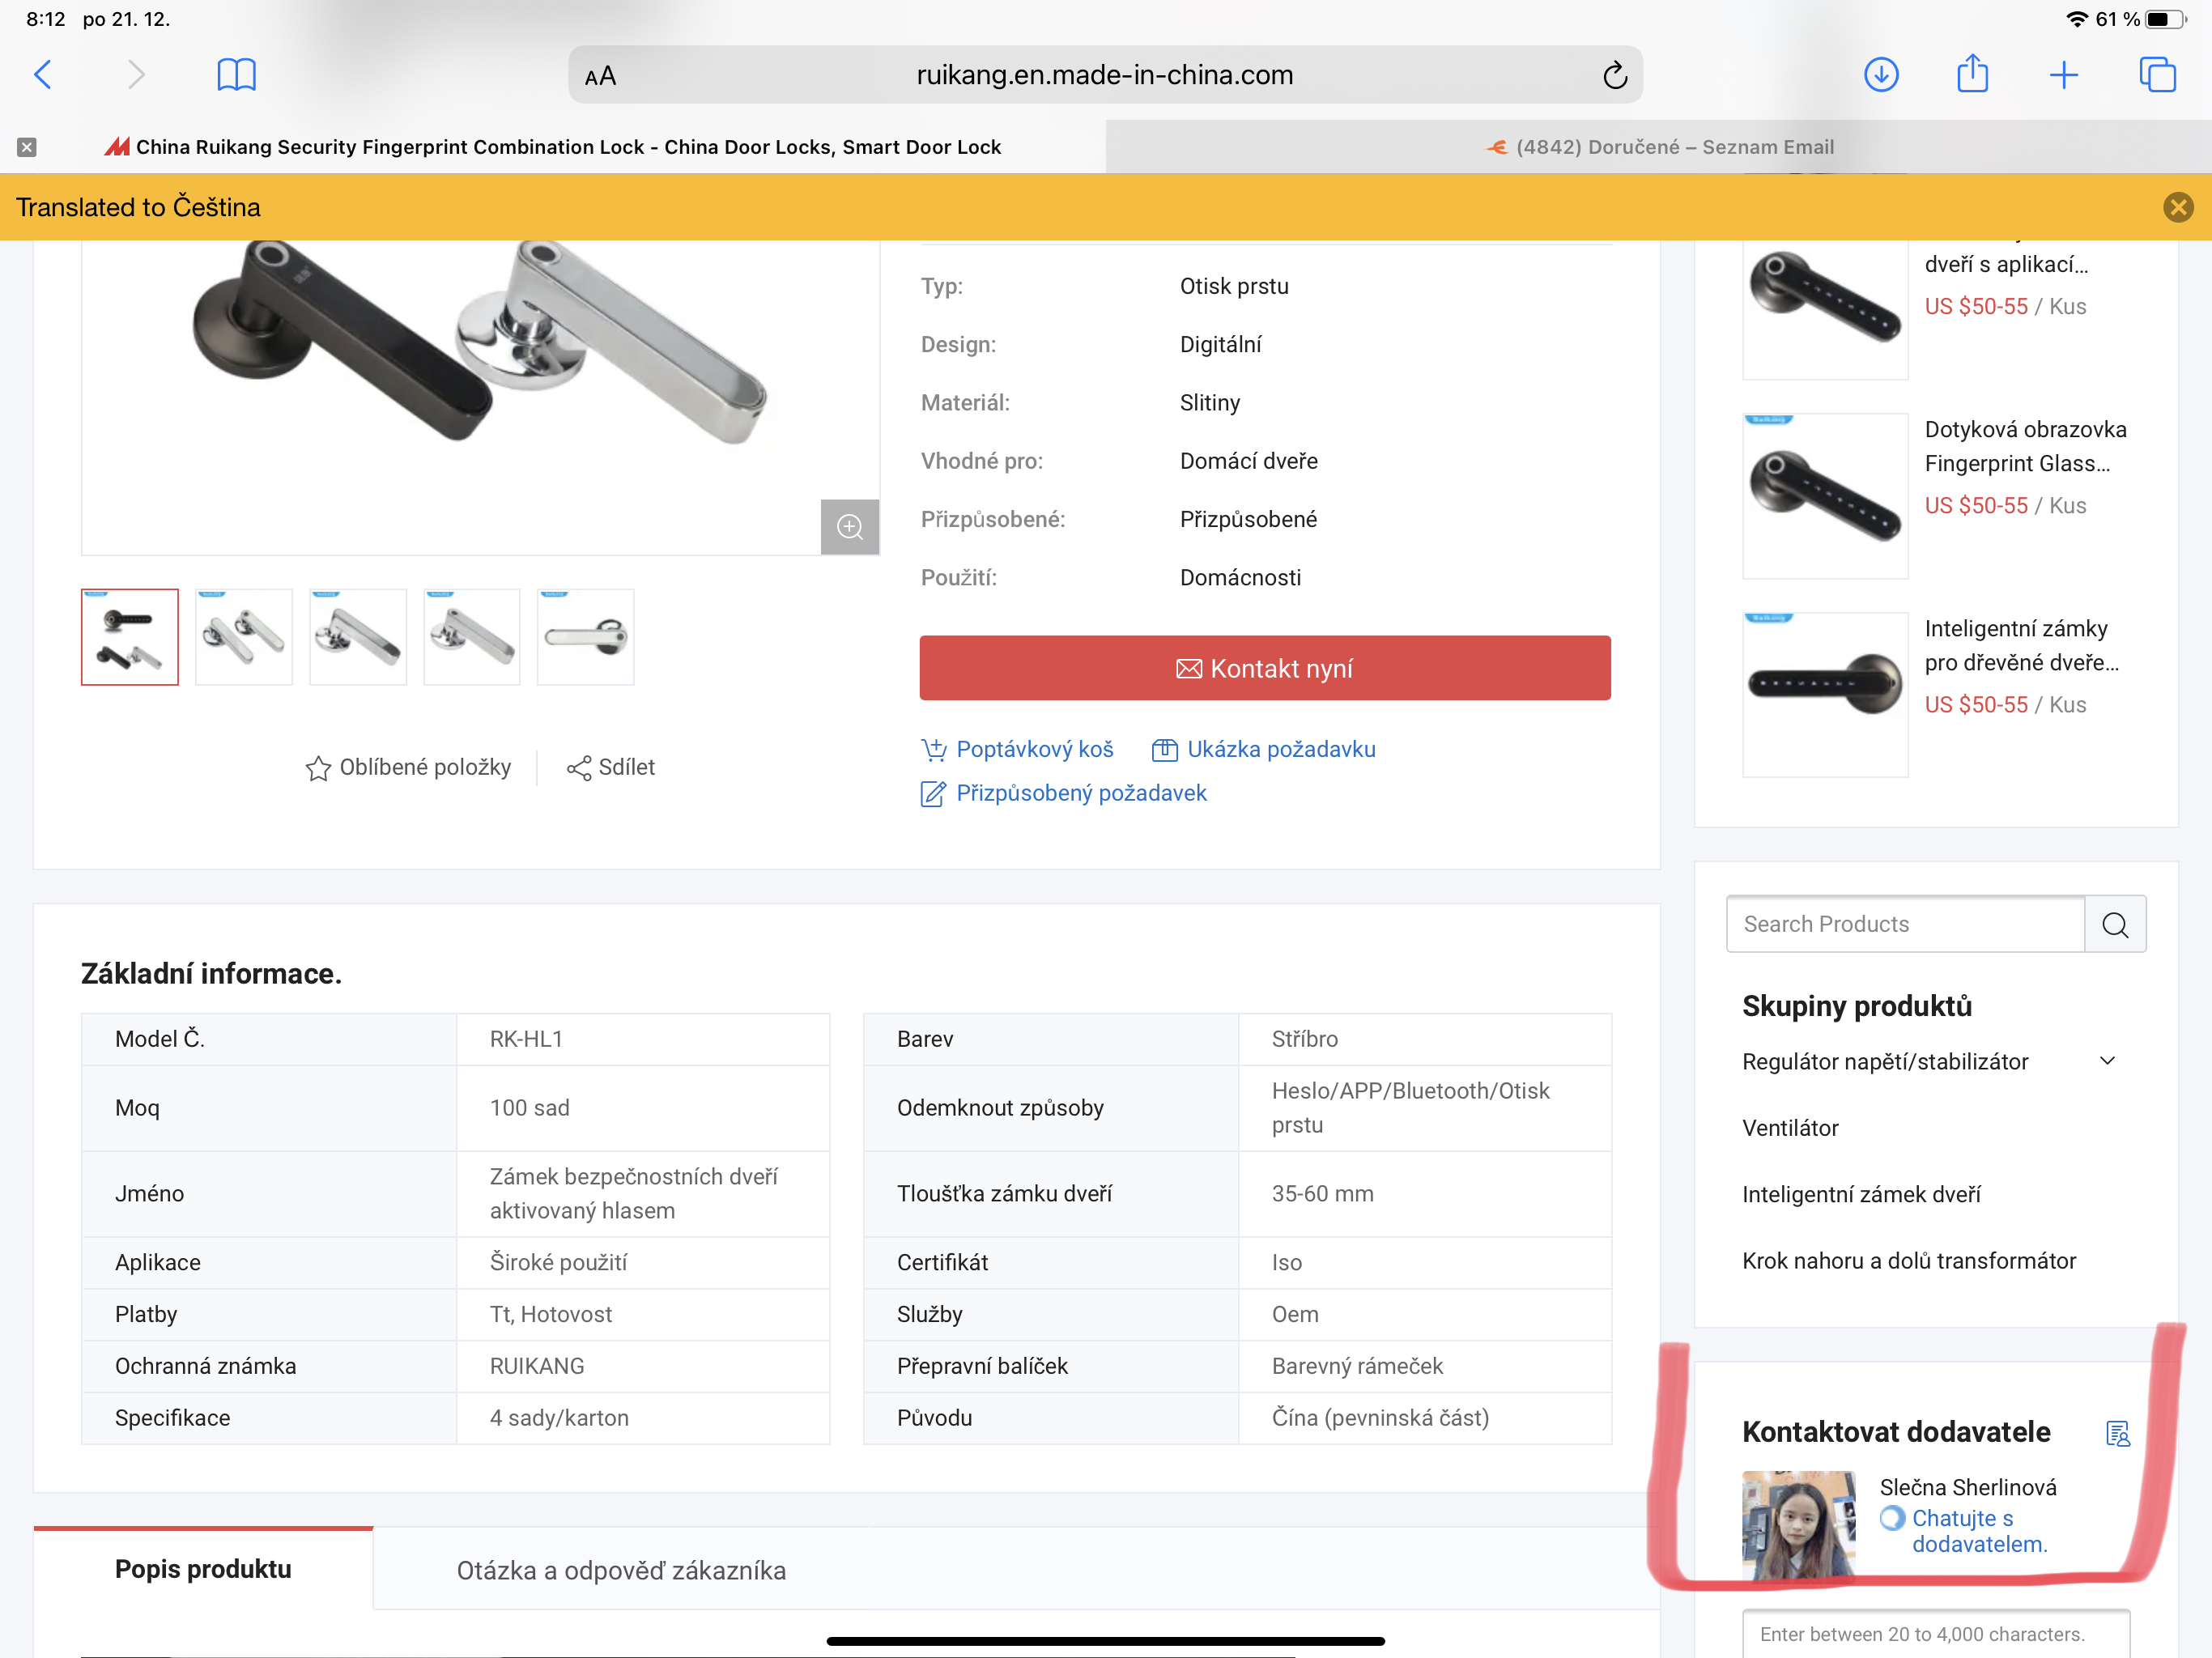Dismiss the Translated to Čeština banner
Image resolution: width=2212 pixels, height=1658 pixels.
pyautogui.click(x=2177, y=207)
